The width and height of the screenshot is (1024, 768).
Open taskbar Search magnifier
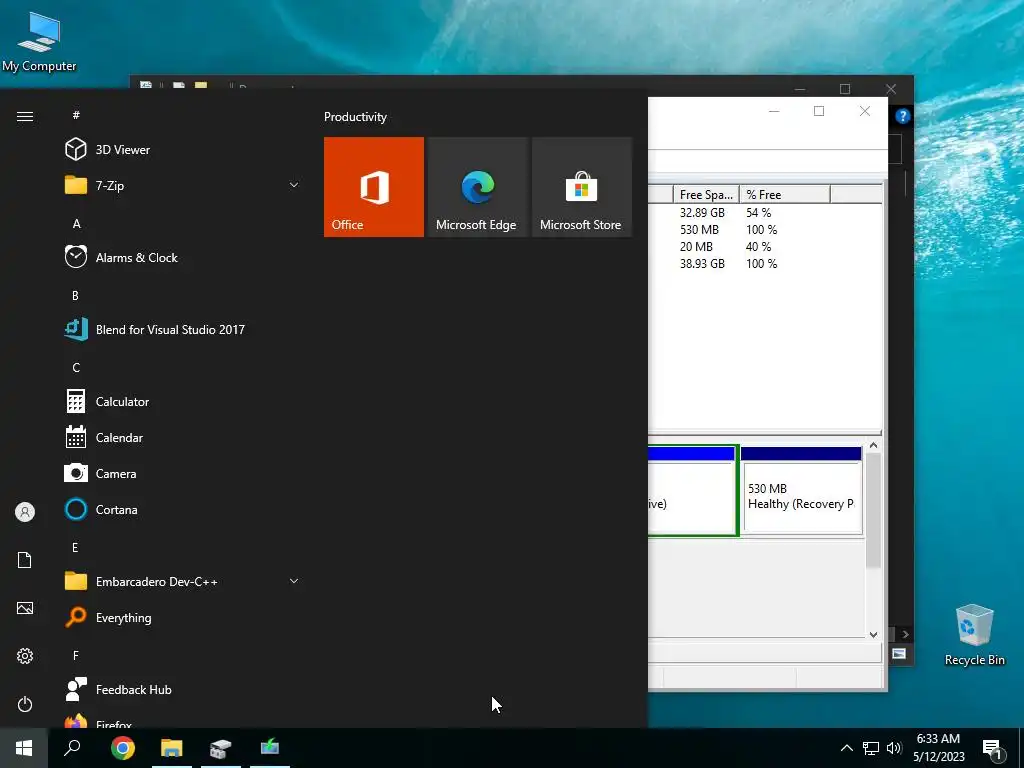pos(72,748)
